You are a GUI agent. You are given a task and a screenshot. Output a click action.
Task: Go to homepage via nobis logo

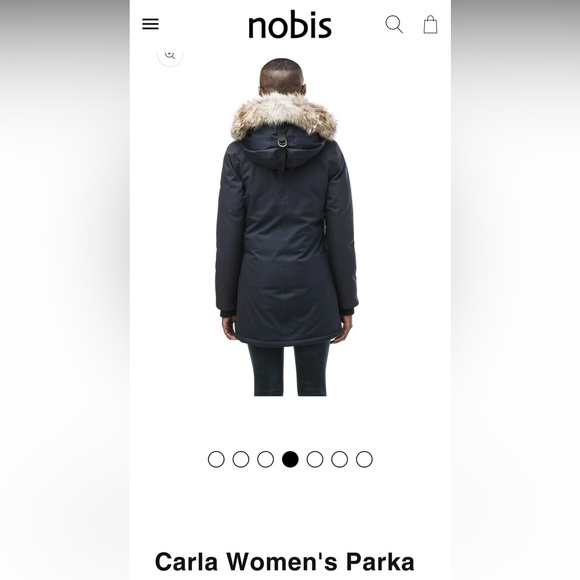[x=290, y=26]
